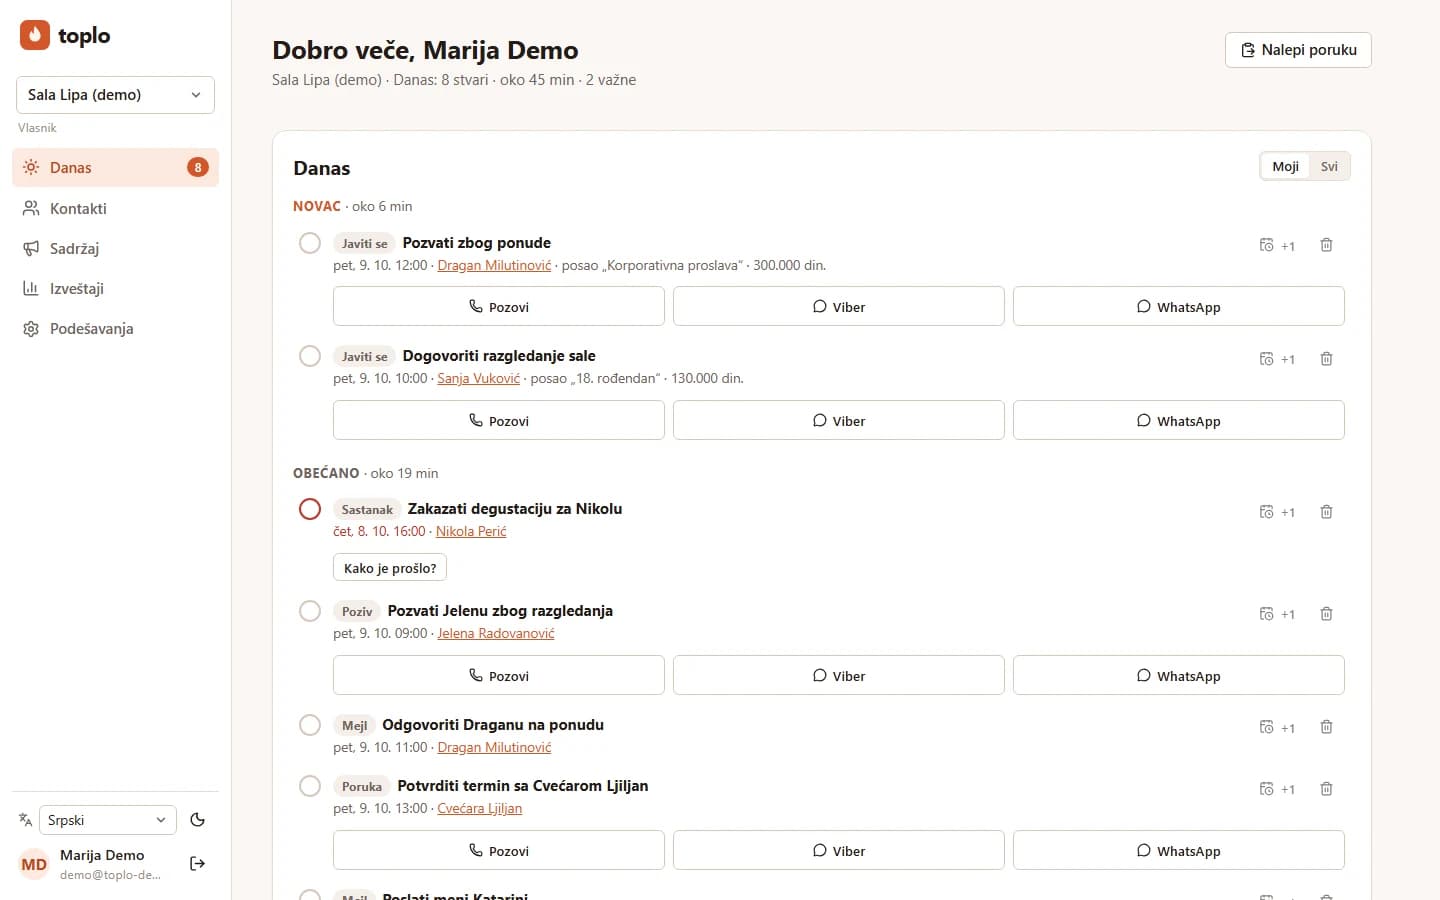Toggle dark mode using the moon icon

point(198,820)
